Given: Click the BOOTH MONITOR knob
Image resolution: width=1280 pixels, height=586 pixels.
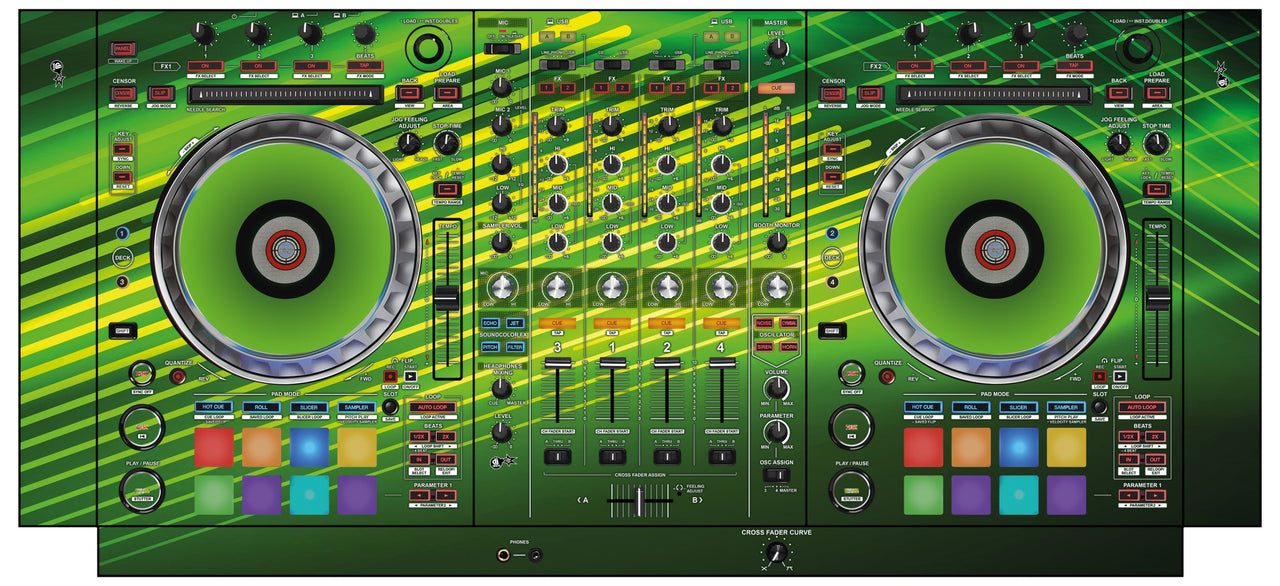Looking at the screenshot, I should (777, 243).
